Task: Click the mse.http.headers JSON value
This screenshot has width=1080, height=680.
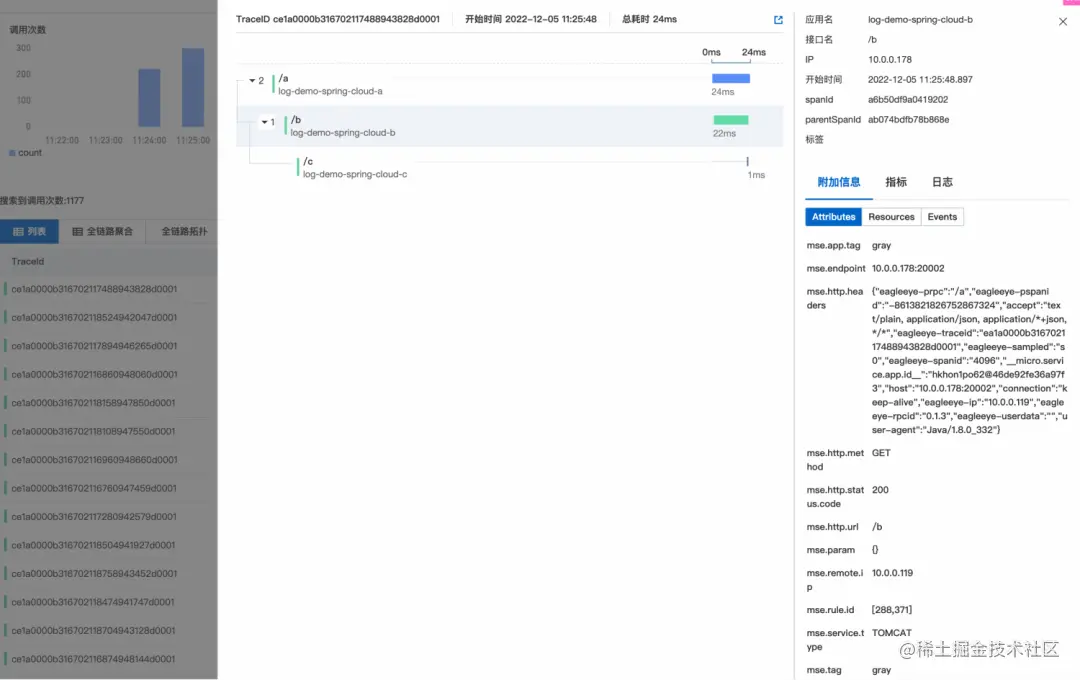Action: tap(969, 361)
